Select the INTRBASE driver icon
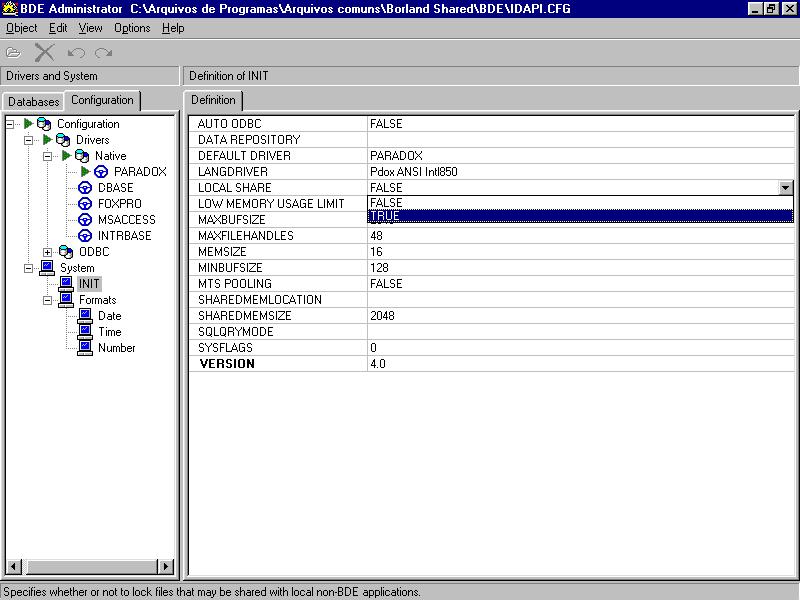 (85, 236)
